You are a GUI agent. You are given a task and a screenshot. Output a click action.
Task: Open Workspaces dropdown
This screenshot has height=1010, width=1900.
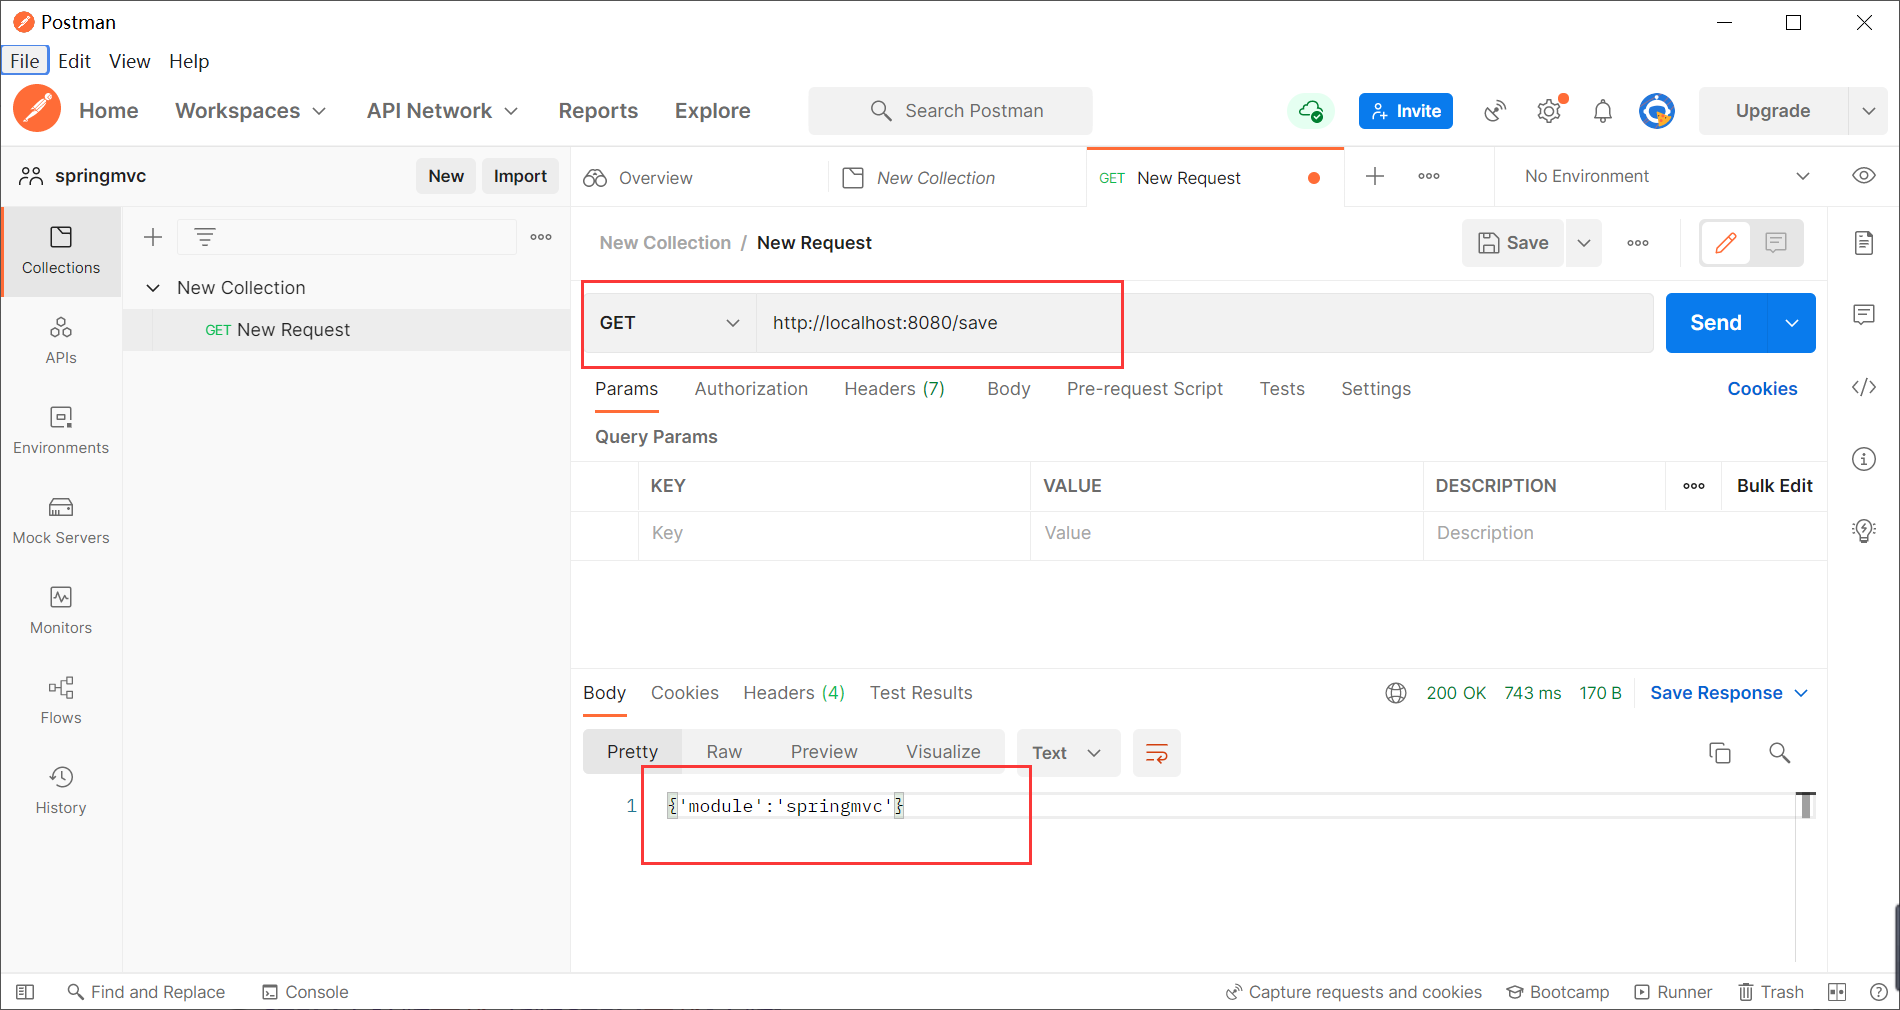pyautogui.click(x=251, y=111)
